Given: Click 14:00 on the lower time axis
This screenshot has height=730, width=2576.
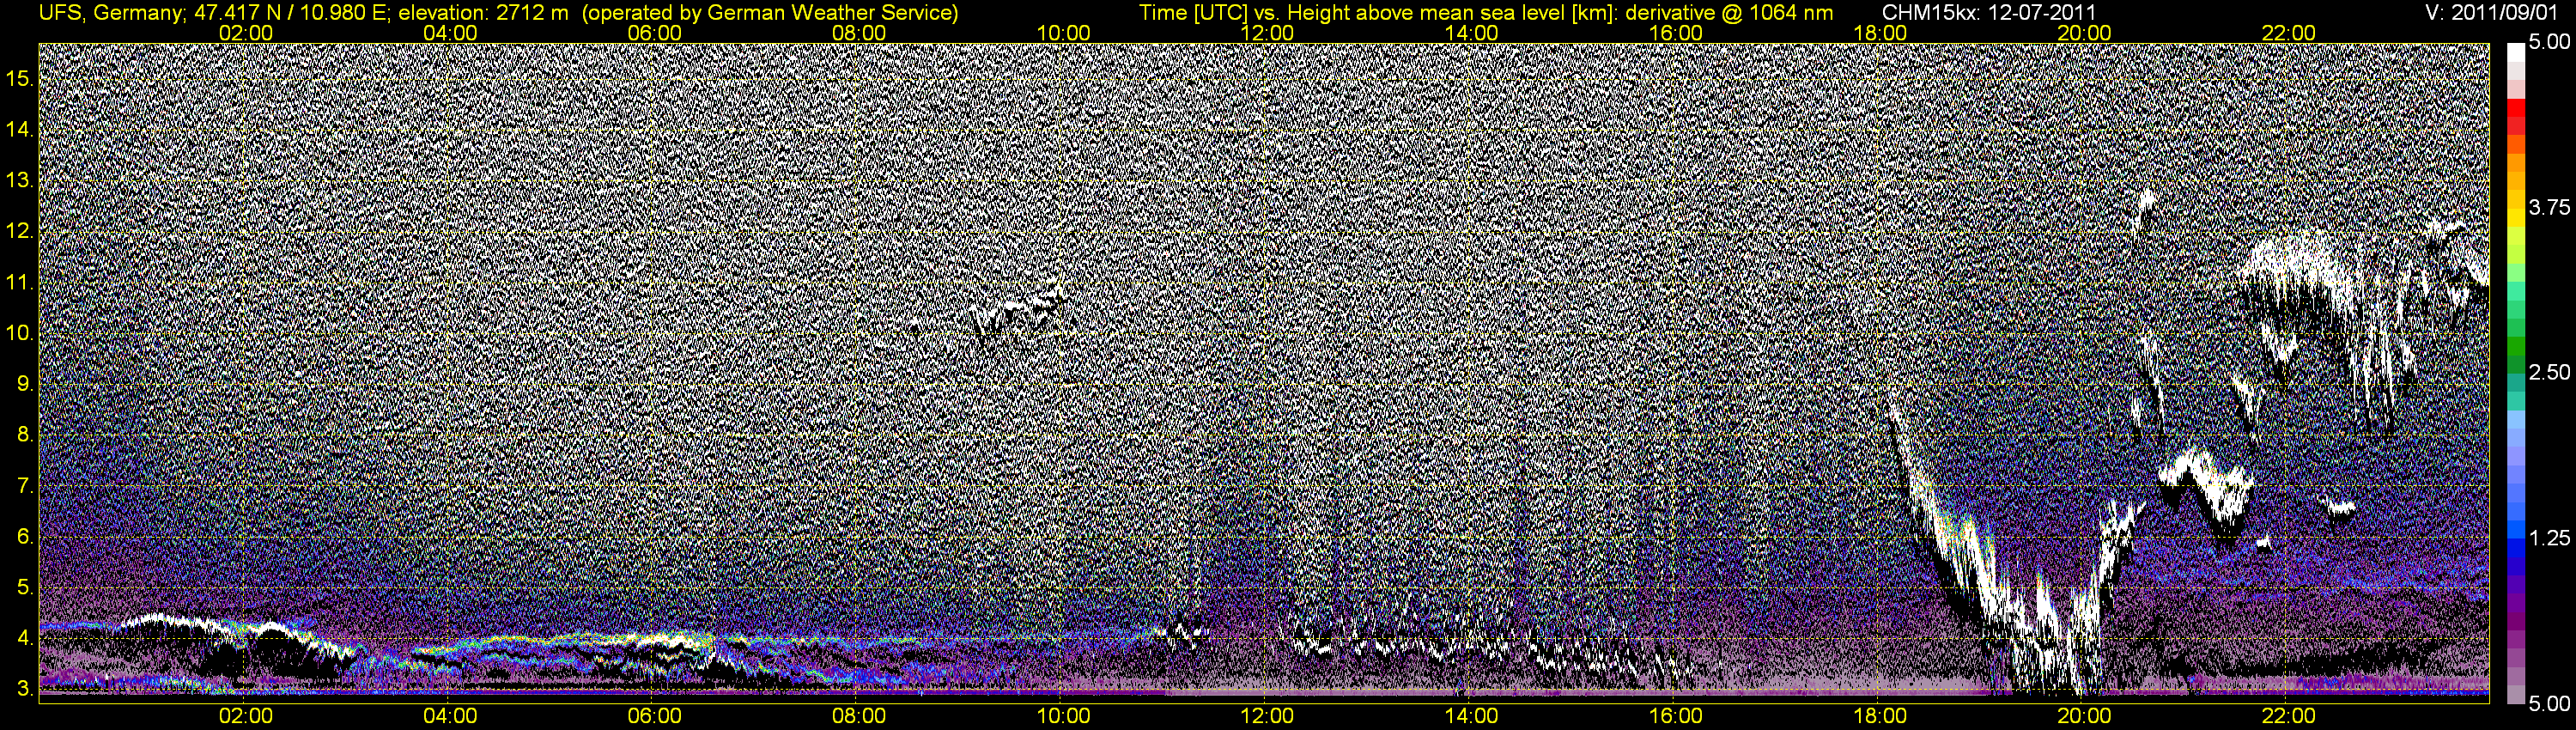Looking at the screenshot, I should [1472, 716].
